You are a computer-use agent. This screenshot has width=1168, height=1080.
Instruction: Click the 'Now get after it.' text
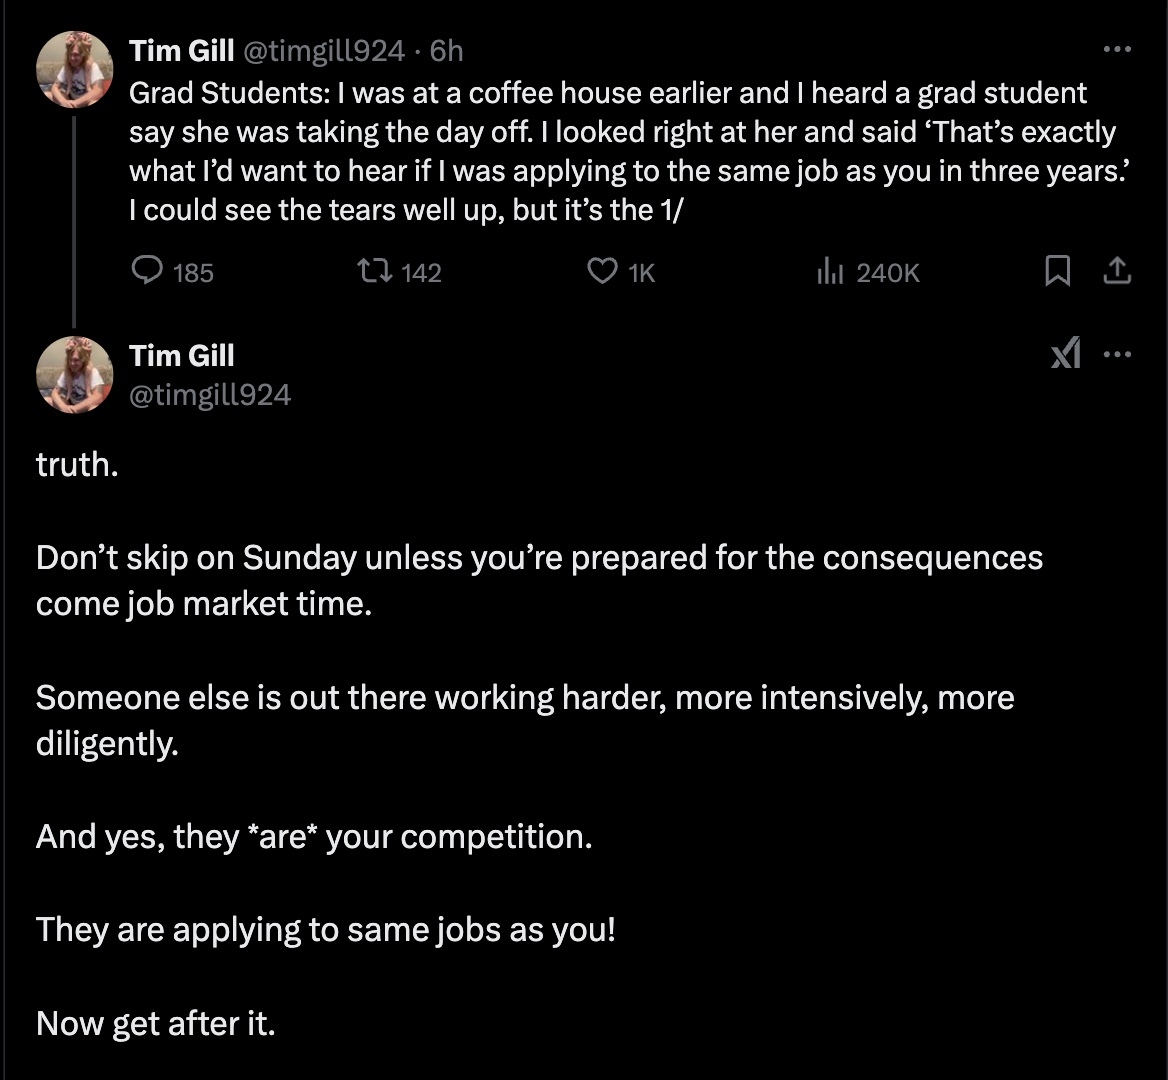pos(155,1023)
